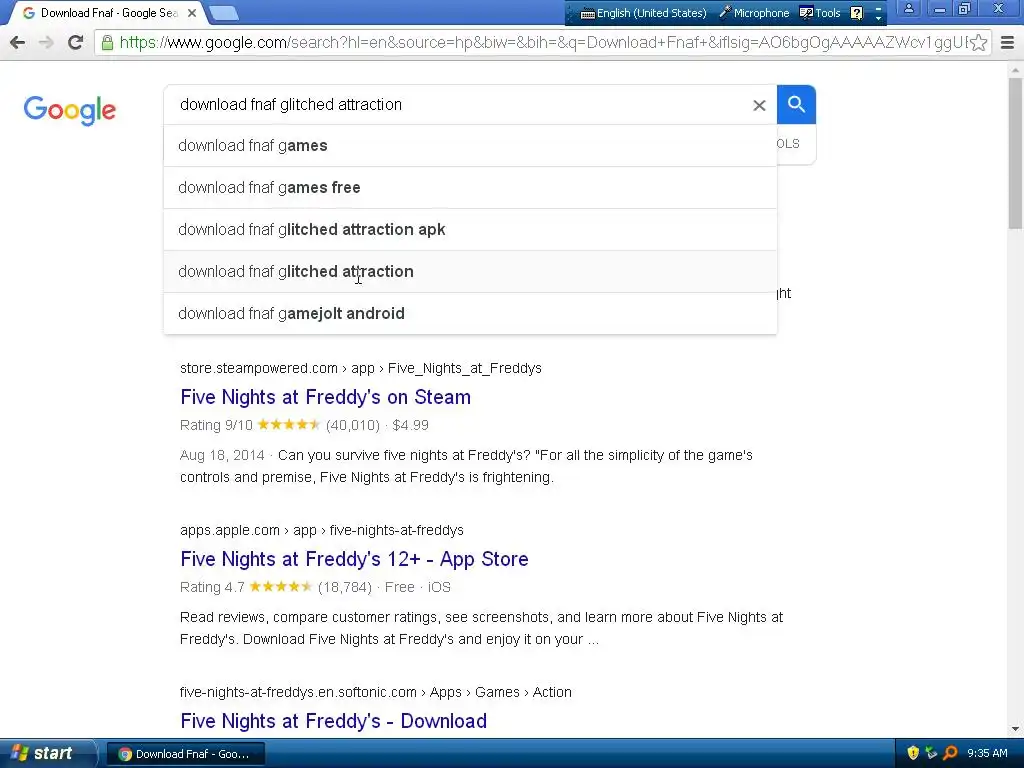
Task: Click the 9:35 AM taskbar clock
Action: (987, 753)
